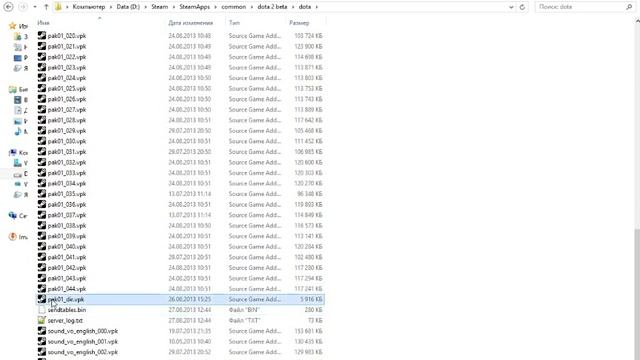Open Data (D:) in the address path
The image size is (640, 360).
(128, 7)
